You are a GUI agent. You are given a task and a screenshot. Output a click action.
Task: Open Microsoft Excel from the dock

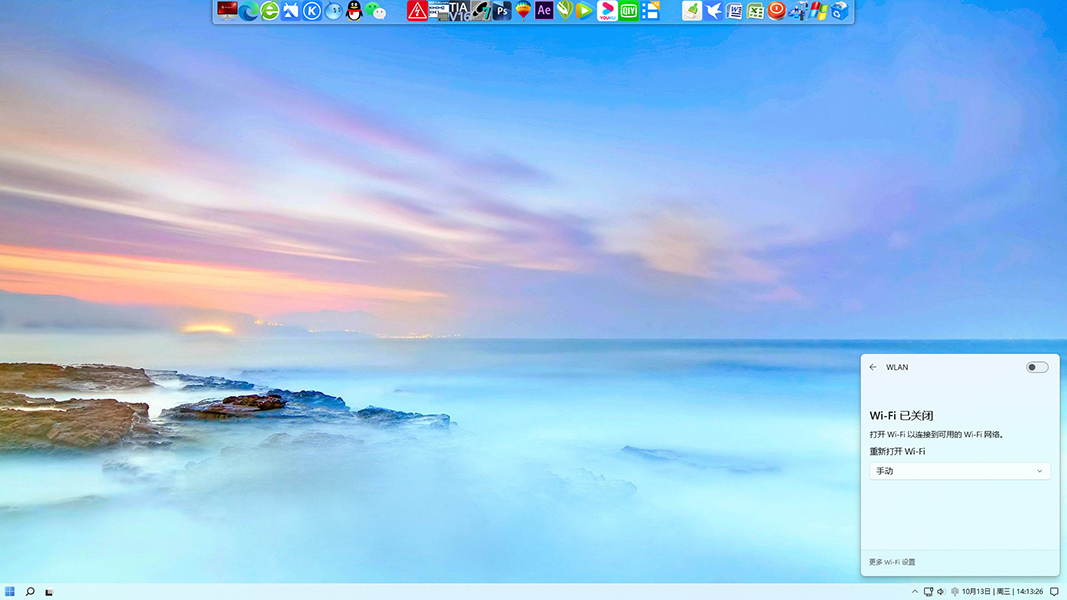tap(756, 11)
